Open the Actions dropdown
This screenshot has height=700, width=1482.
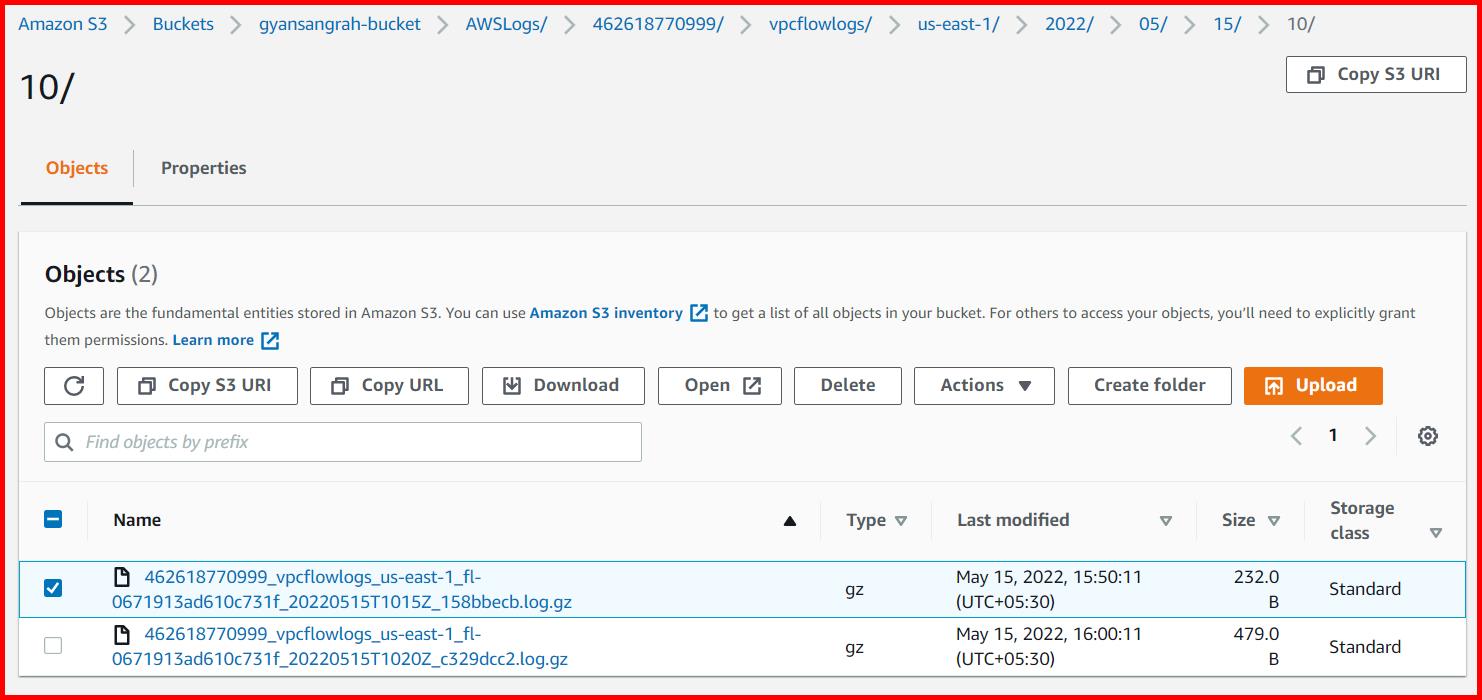pos(983,385)
